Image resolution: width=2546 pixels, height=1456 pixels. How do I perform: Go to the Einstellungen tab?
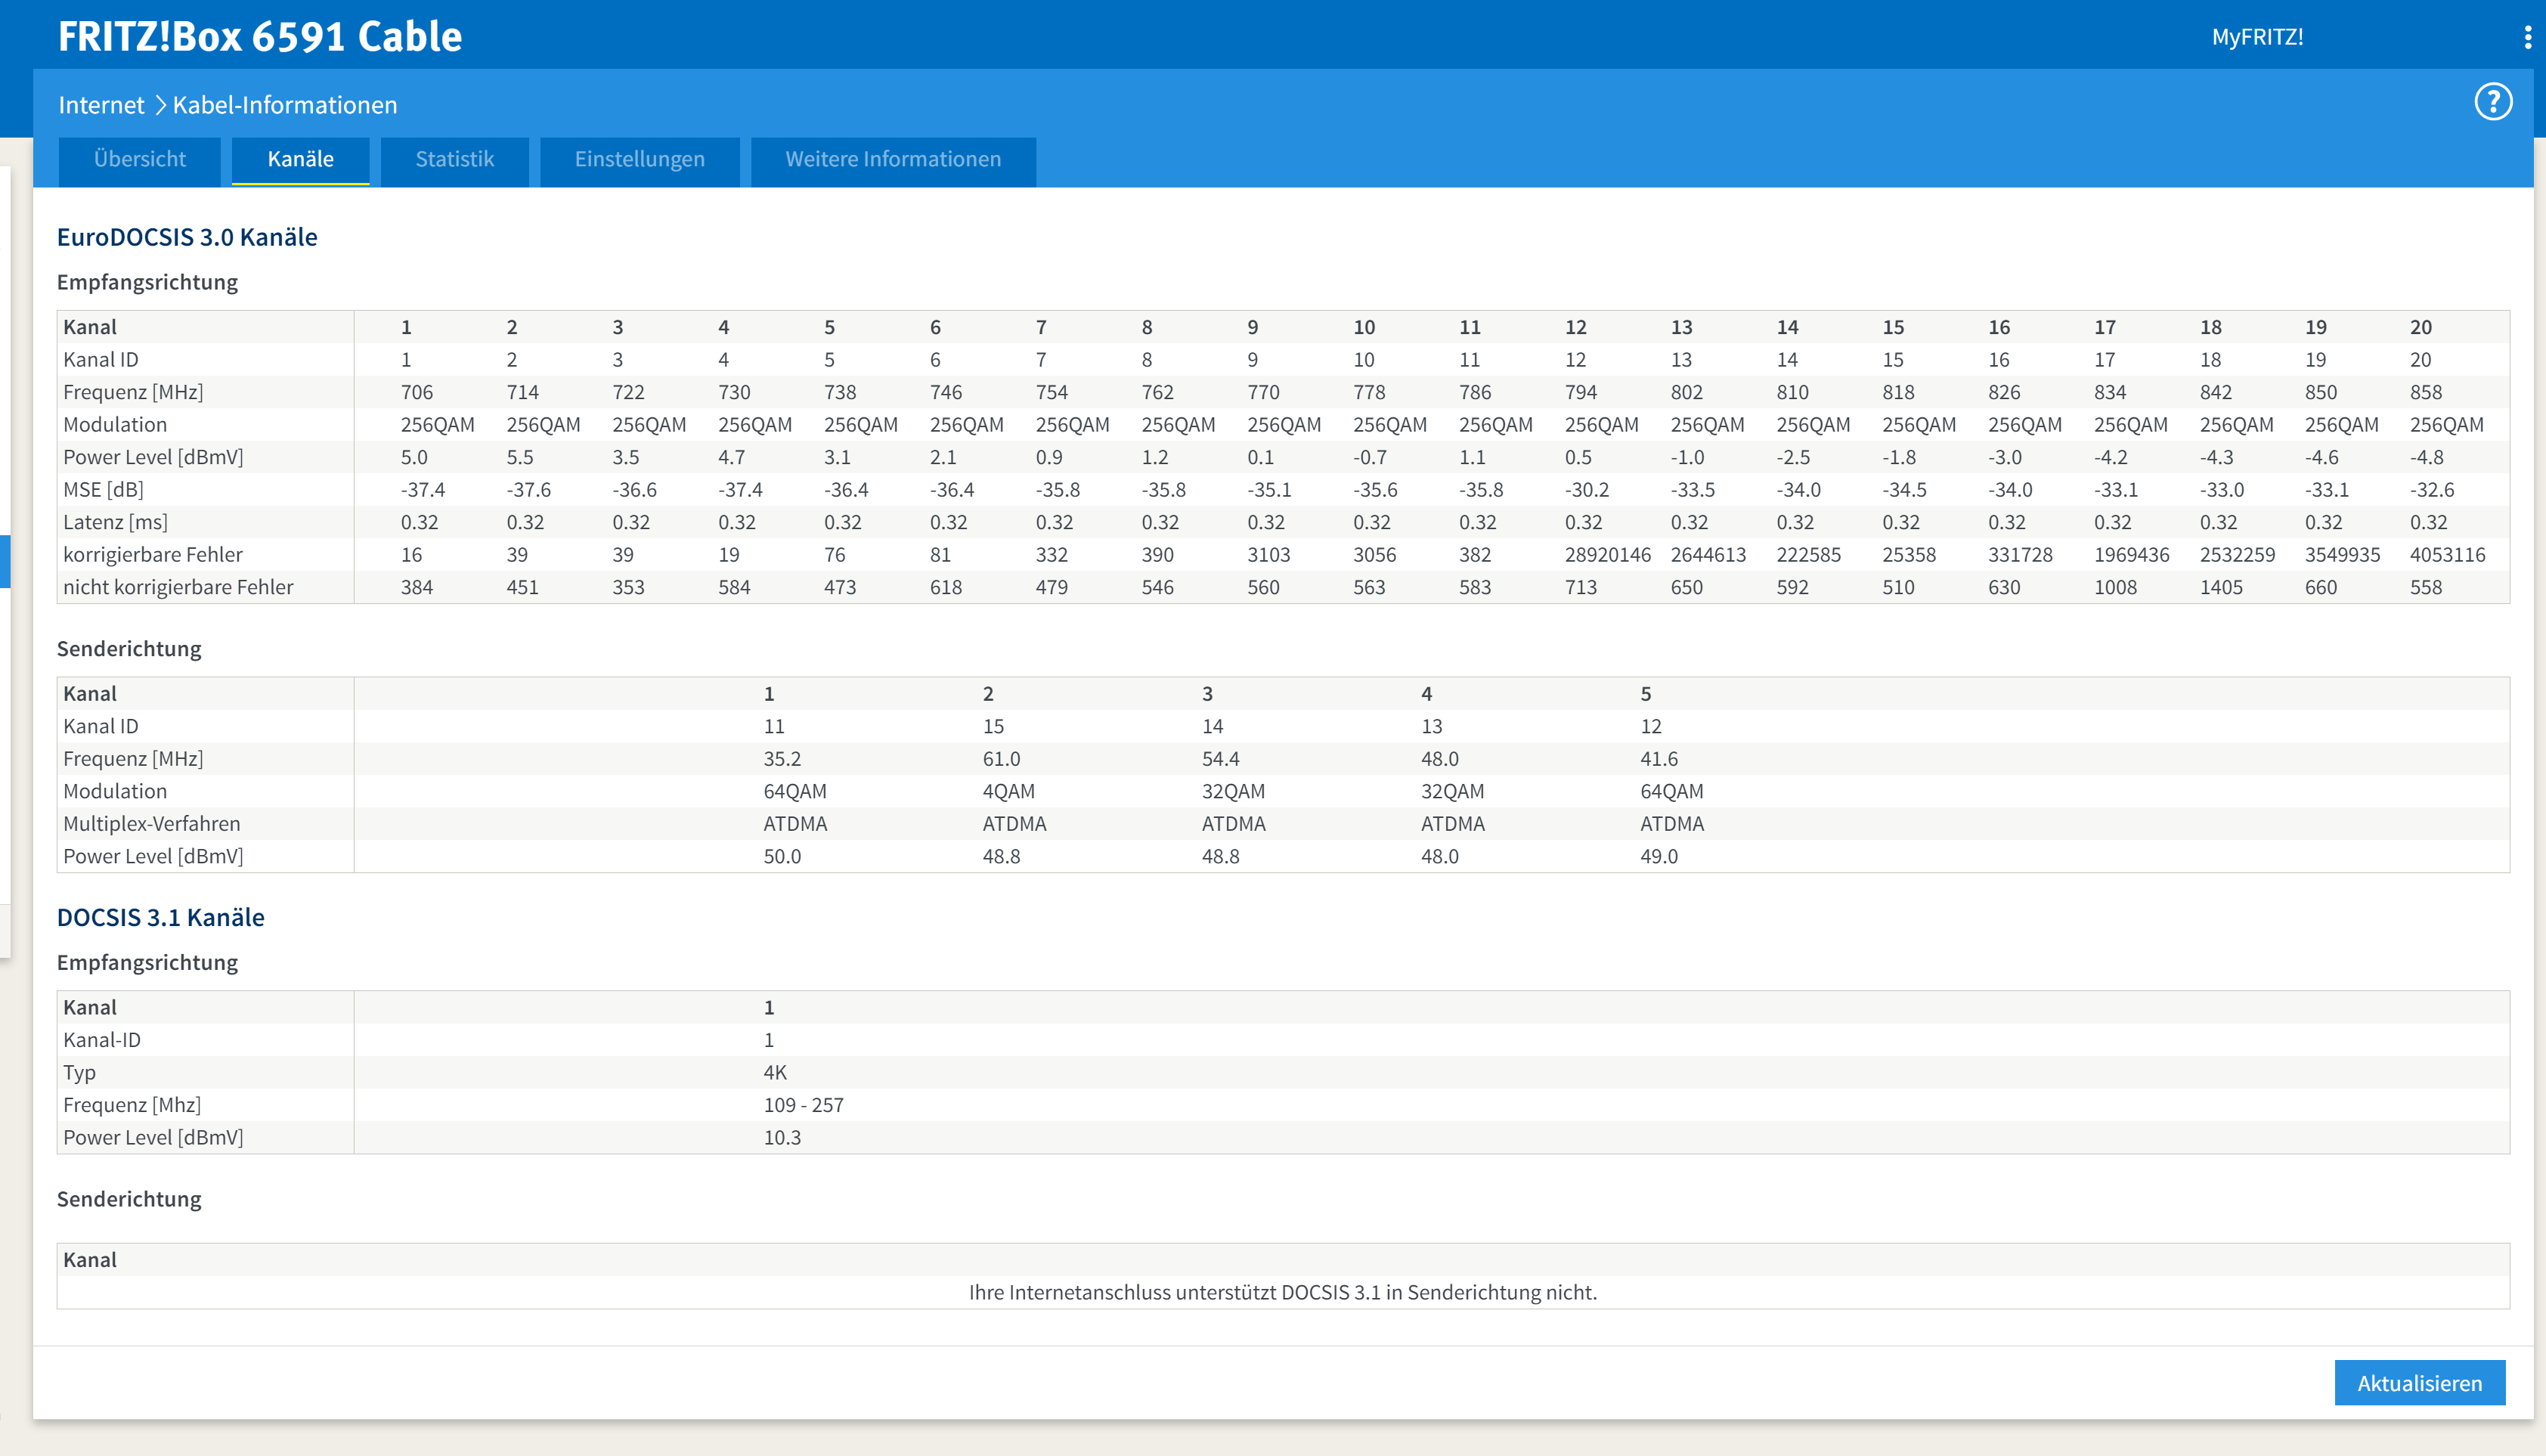(x=639, y=160)
